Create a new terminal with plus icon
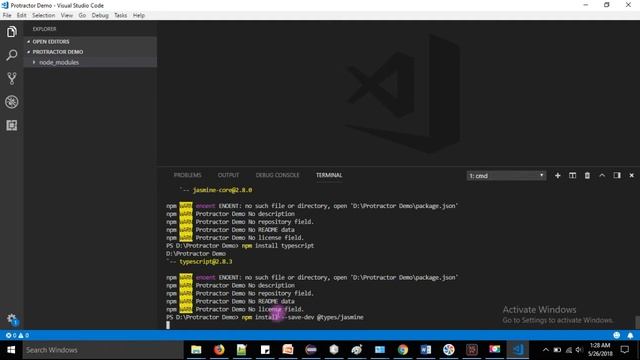 click(558, 176)
